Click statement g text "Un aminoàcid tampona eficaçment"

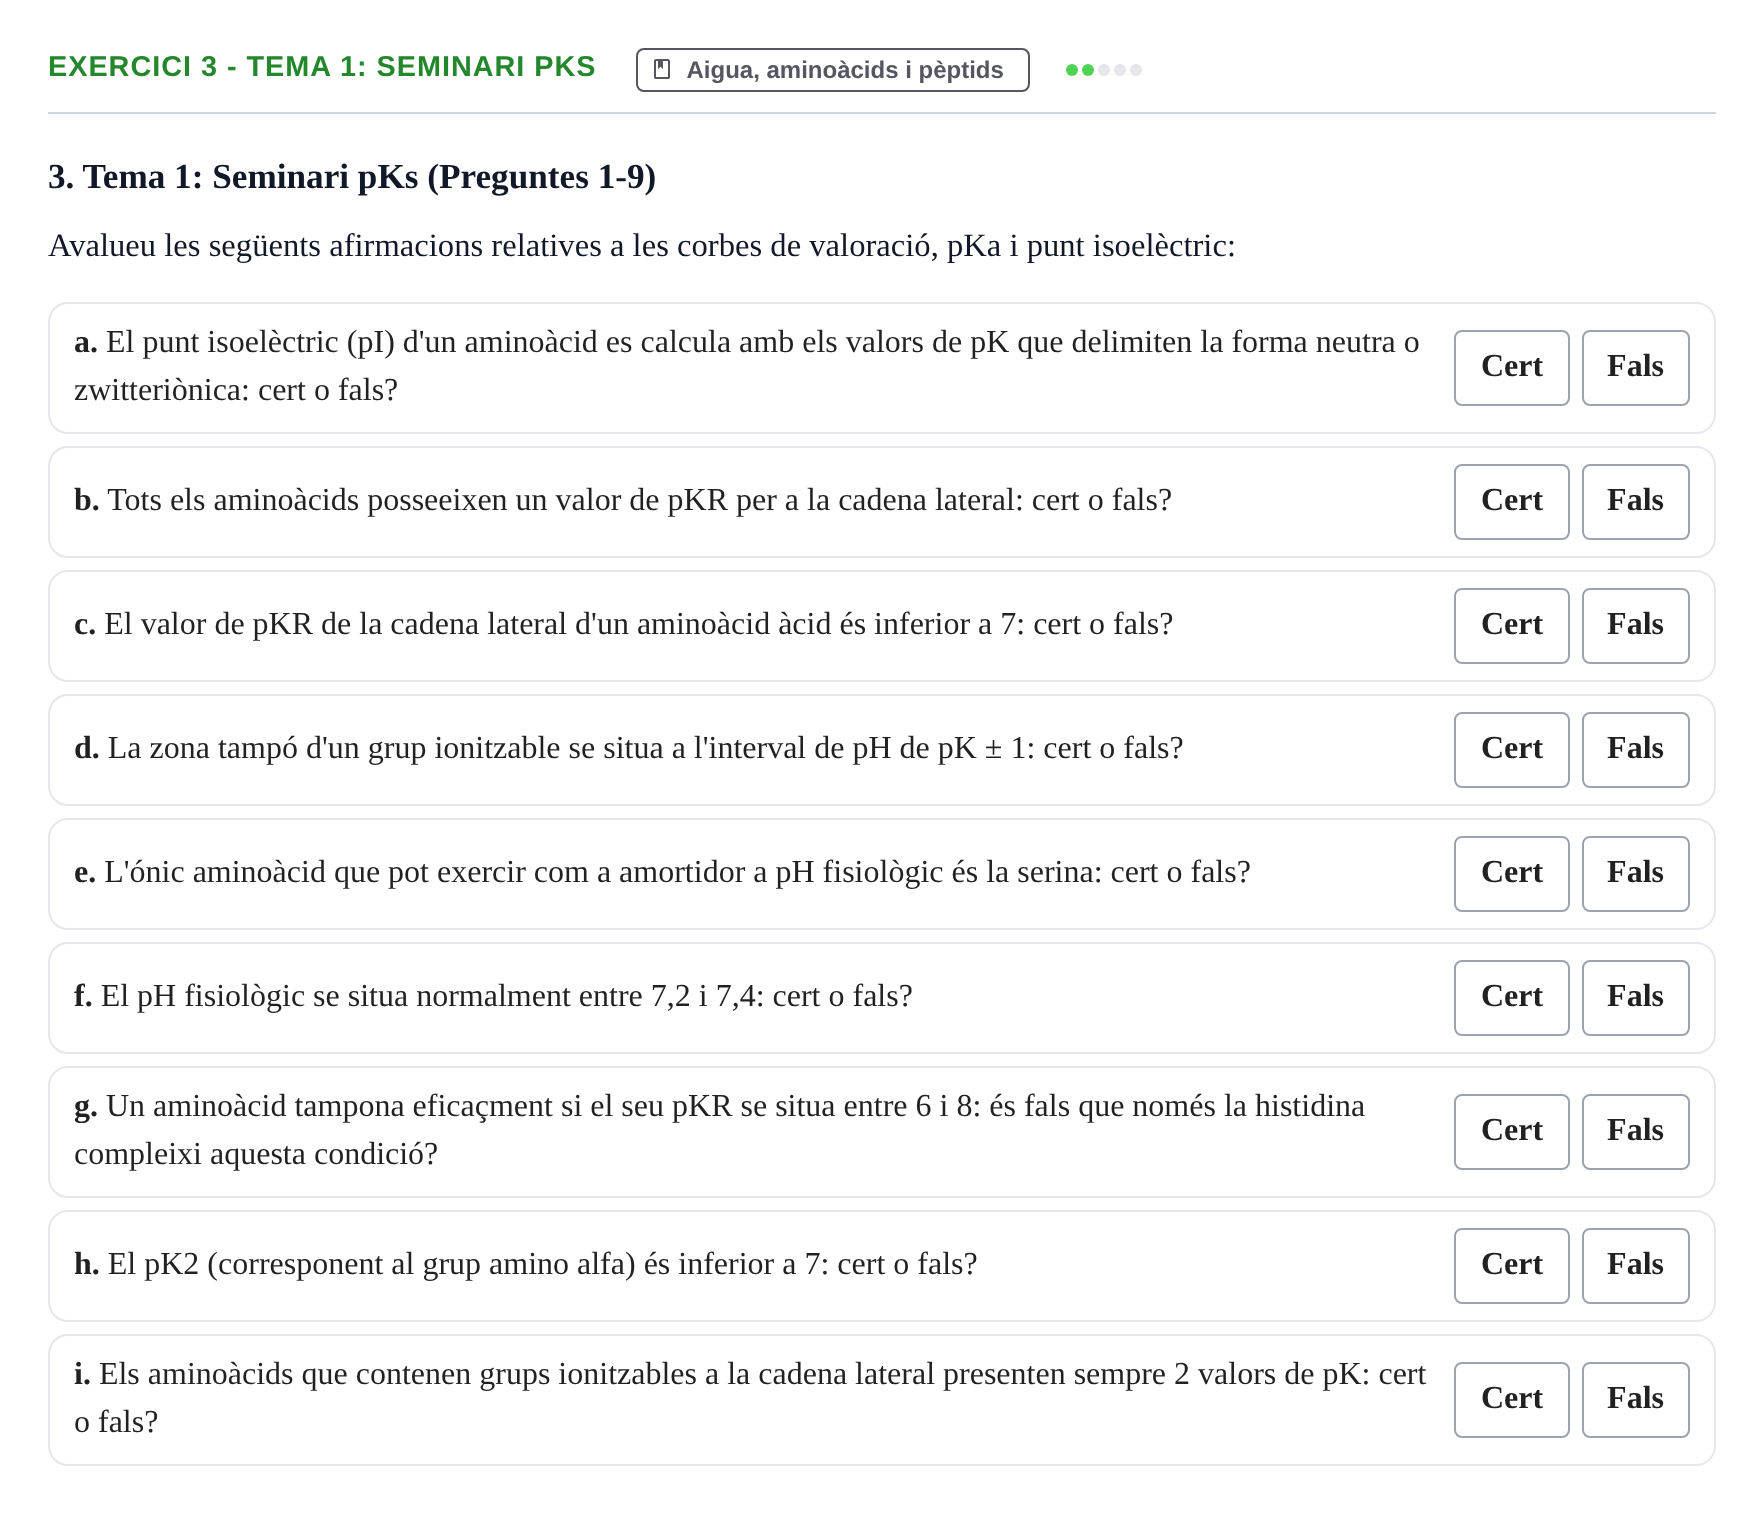click(x=720, y=1130)
